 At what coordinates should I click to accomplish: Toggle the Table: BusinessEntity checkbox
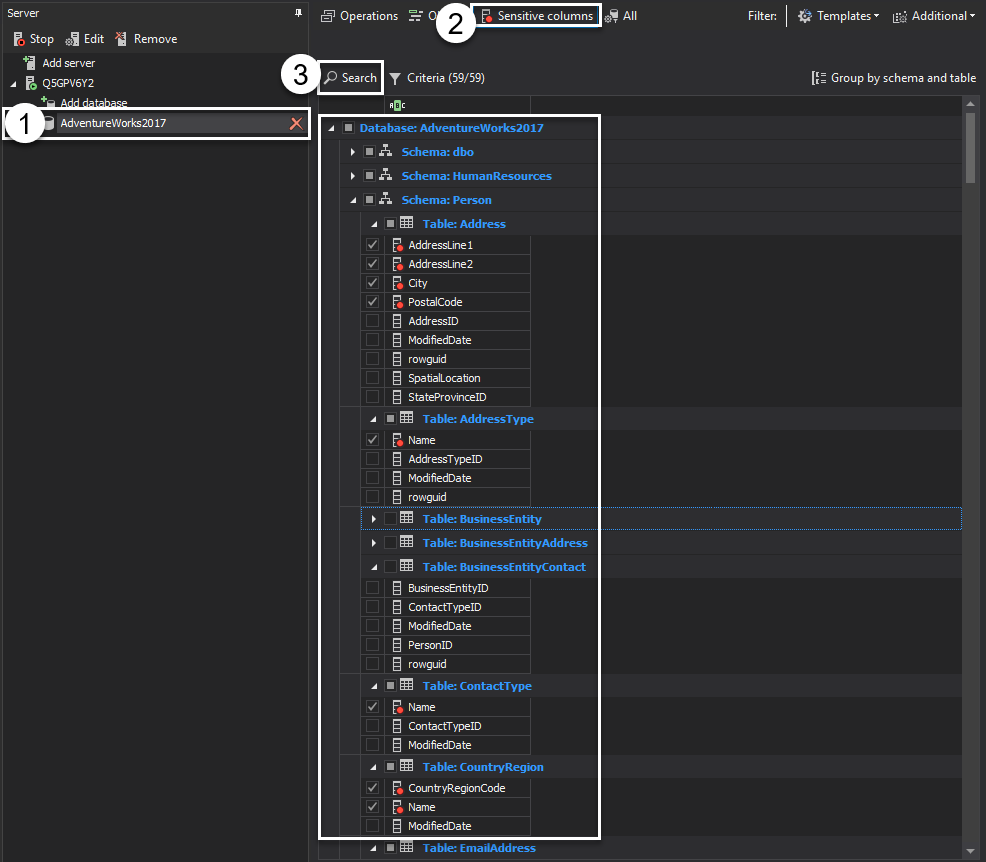point(391,519)
